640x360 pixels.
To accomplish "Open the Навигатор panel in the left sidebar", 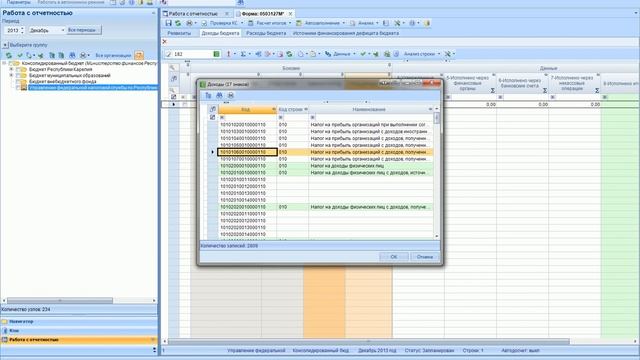I will pos(79,322).
